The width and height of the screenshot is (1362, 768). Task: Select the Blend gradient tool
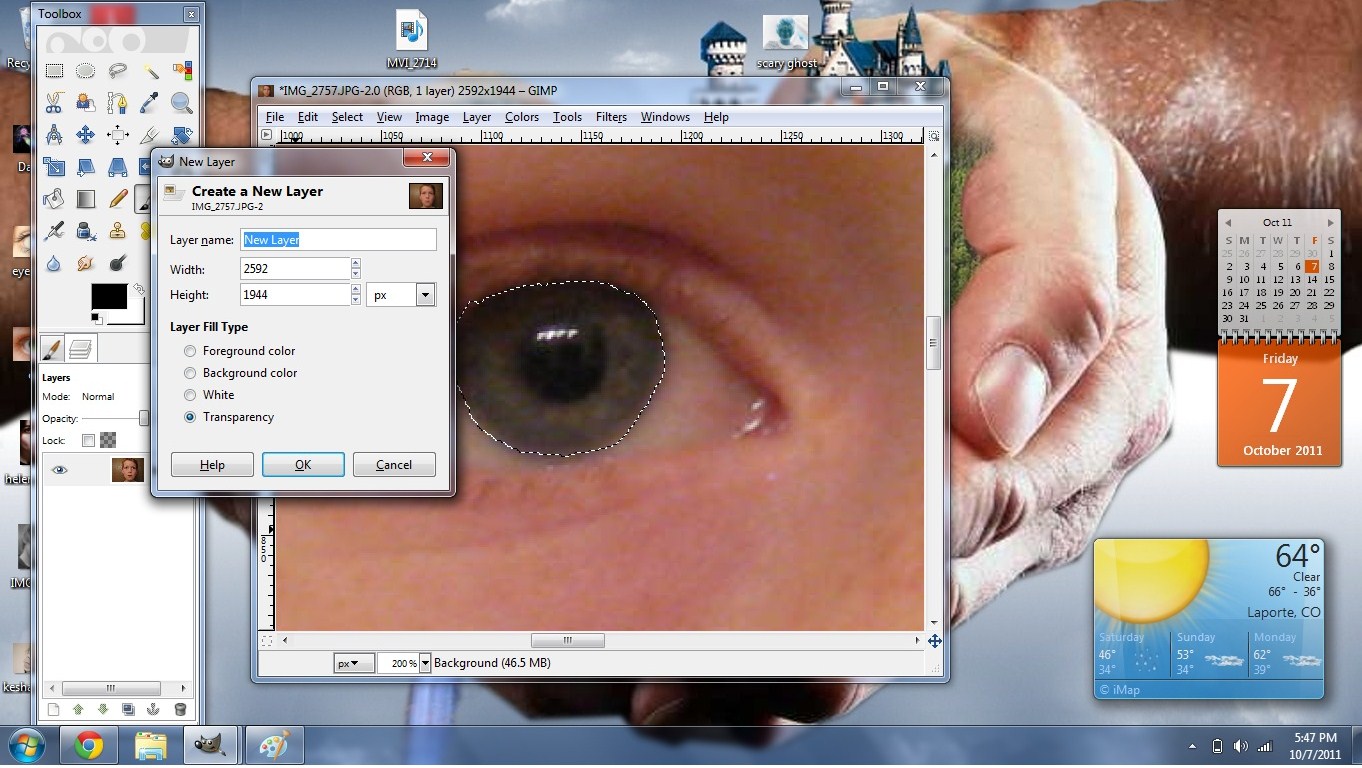[x=86, y=199]
